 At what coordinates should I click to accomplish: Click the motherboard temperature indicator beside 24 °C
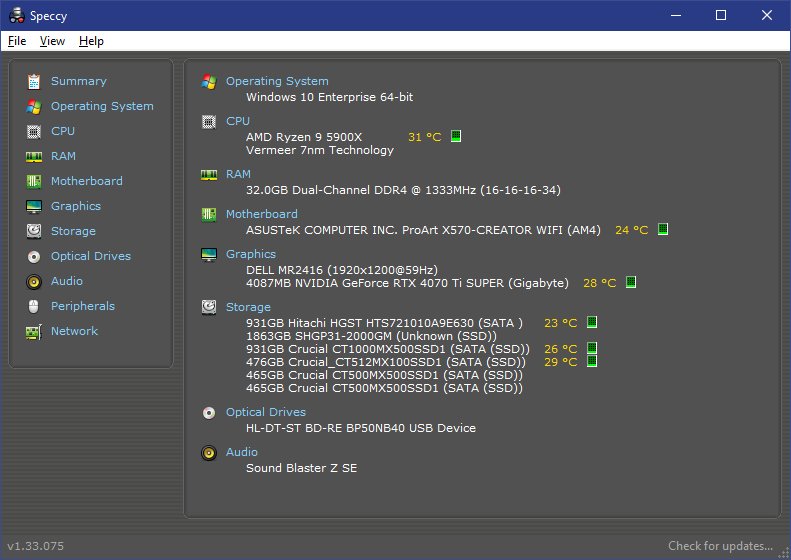(x=662, y=230)
